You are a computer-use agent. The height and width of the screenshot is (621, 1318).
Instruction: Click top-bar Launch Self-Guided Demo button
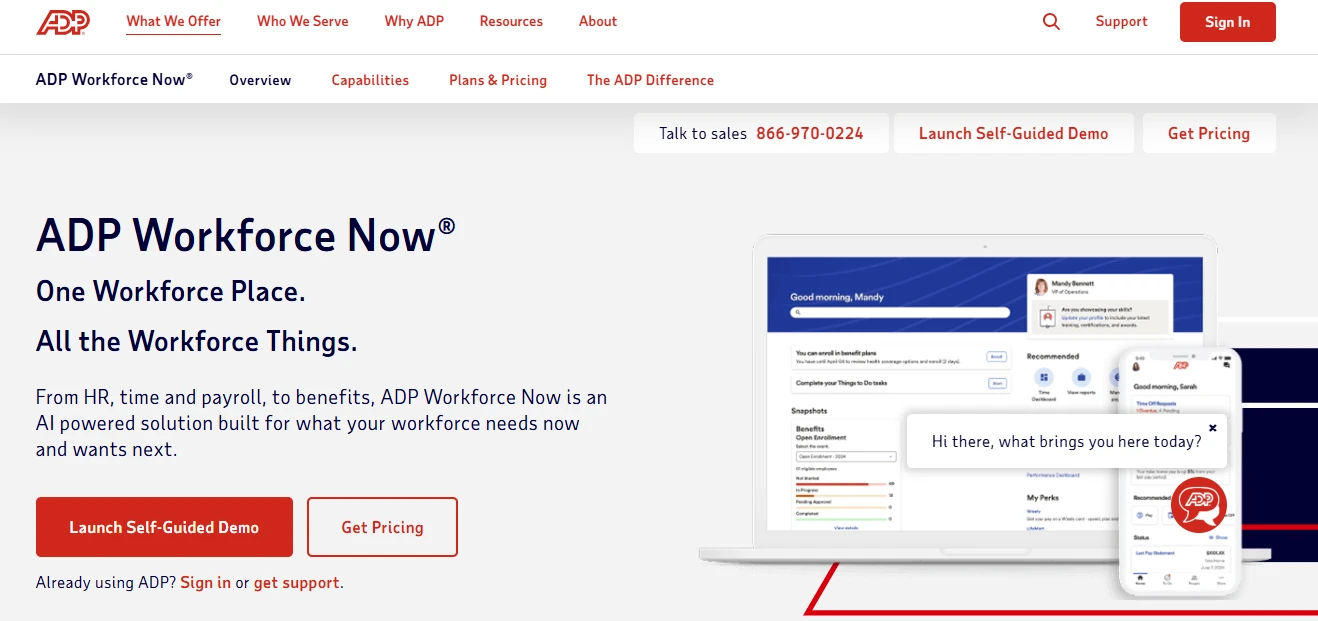pos(1013,133)
